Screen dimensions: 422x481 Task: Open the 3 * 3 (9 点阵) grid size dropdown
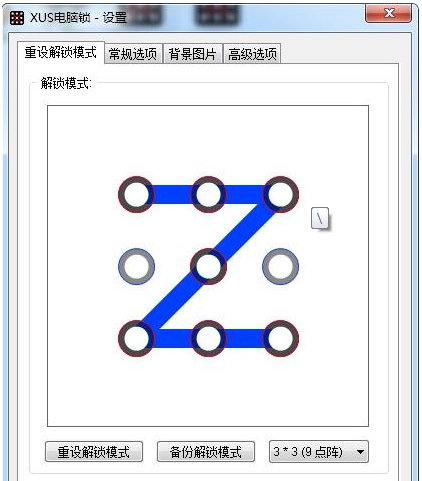[319, 452]
